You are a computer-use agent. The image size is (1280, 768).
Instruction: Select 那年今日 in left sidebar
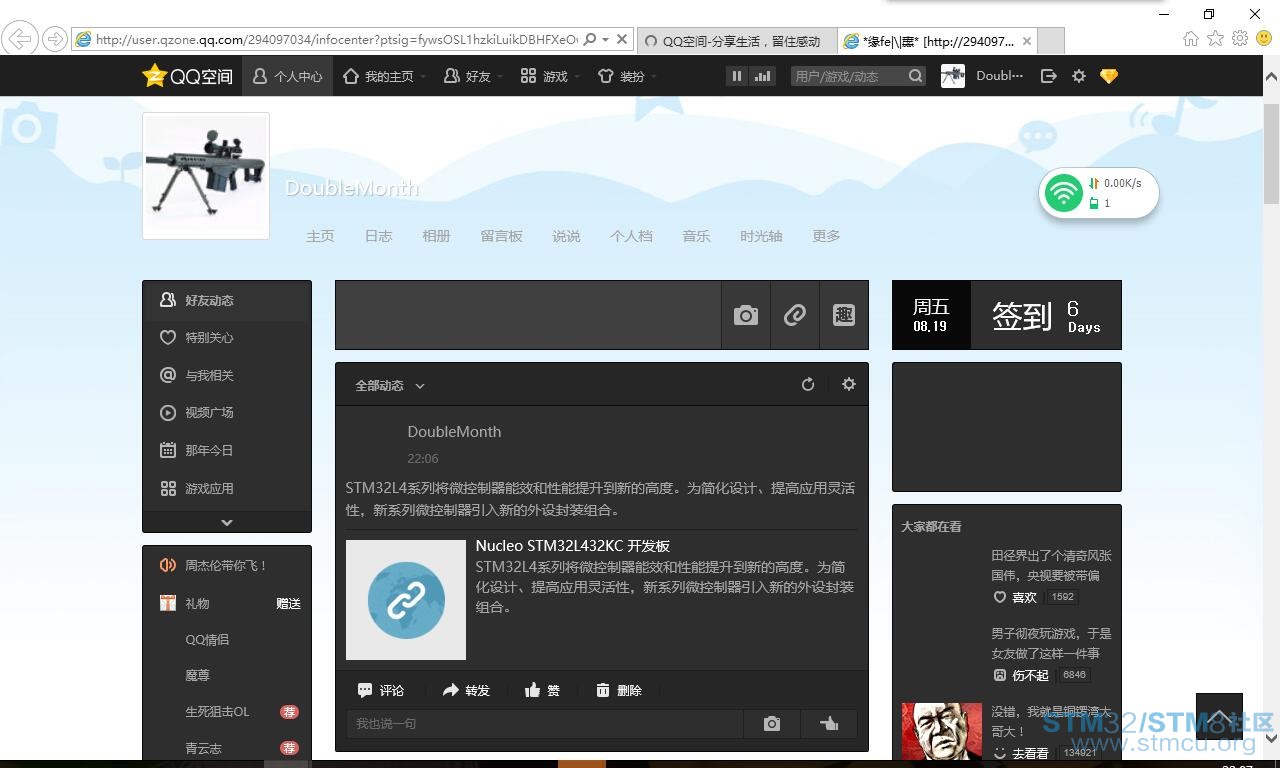tap(227, 450)
